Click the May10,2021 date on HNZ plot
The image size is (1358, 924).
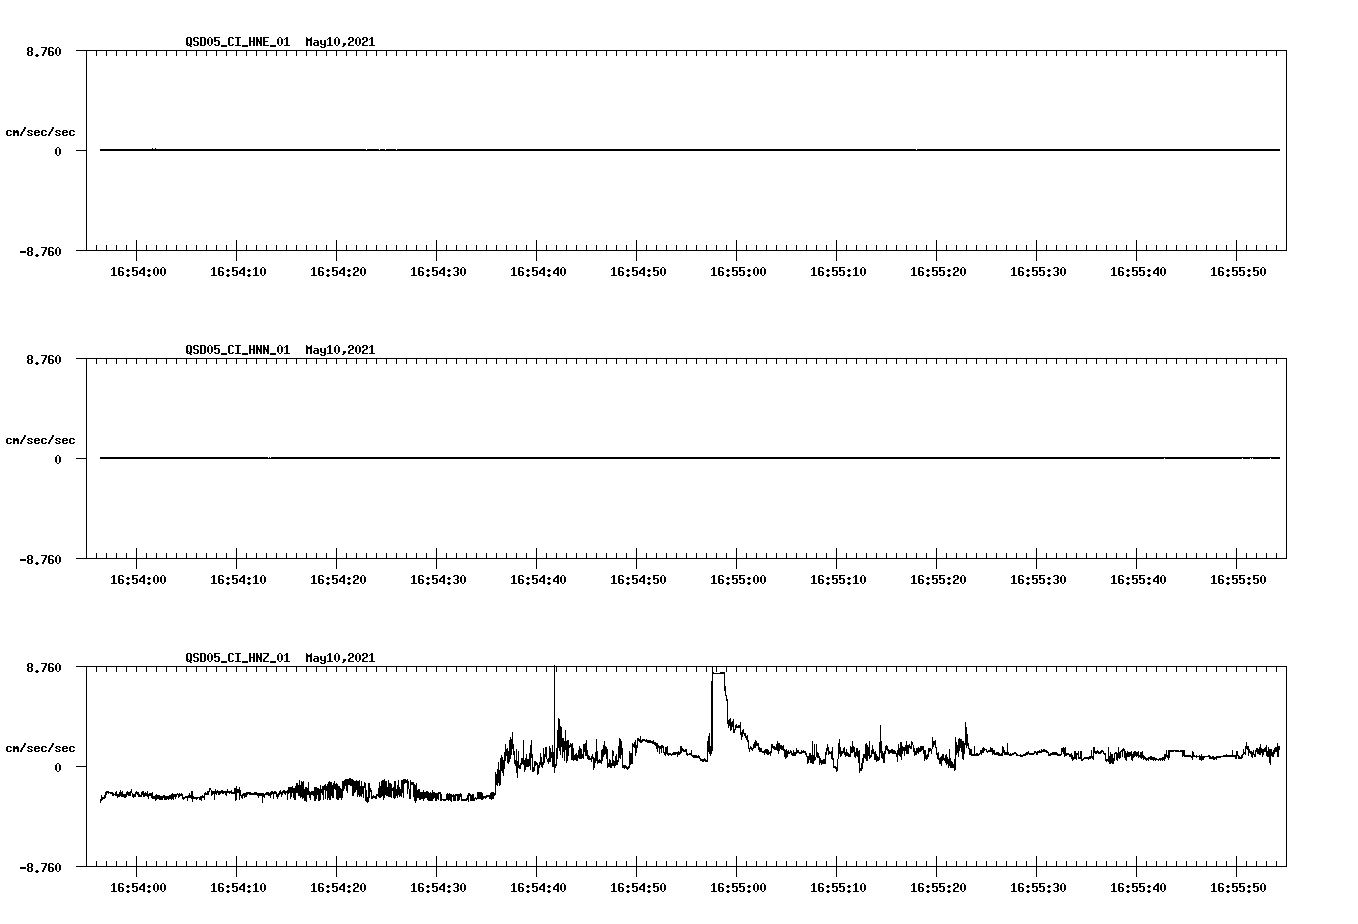[339, 658]
